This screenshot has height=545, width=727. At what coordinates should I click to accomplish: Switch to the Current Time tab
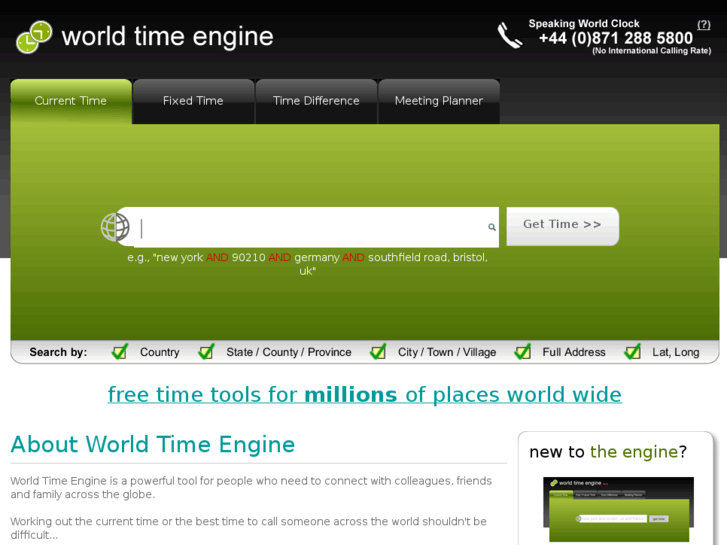point(71,101)
